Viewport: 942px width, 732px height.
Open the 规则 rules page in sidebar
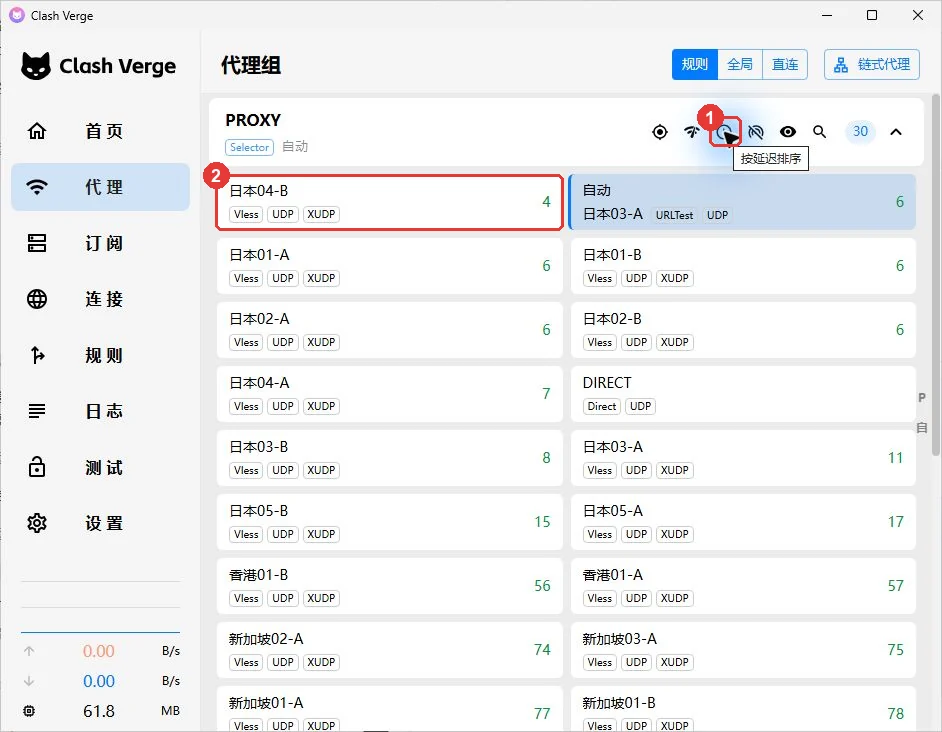(x=100, y=355)
